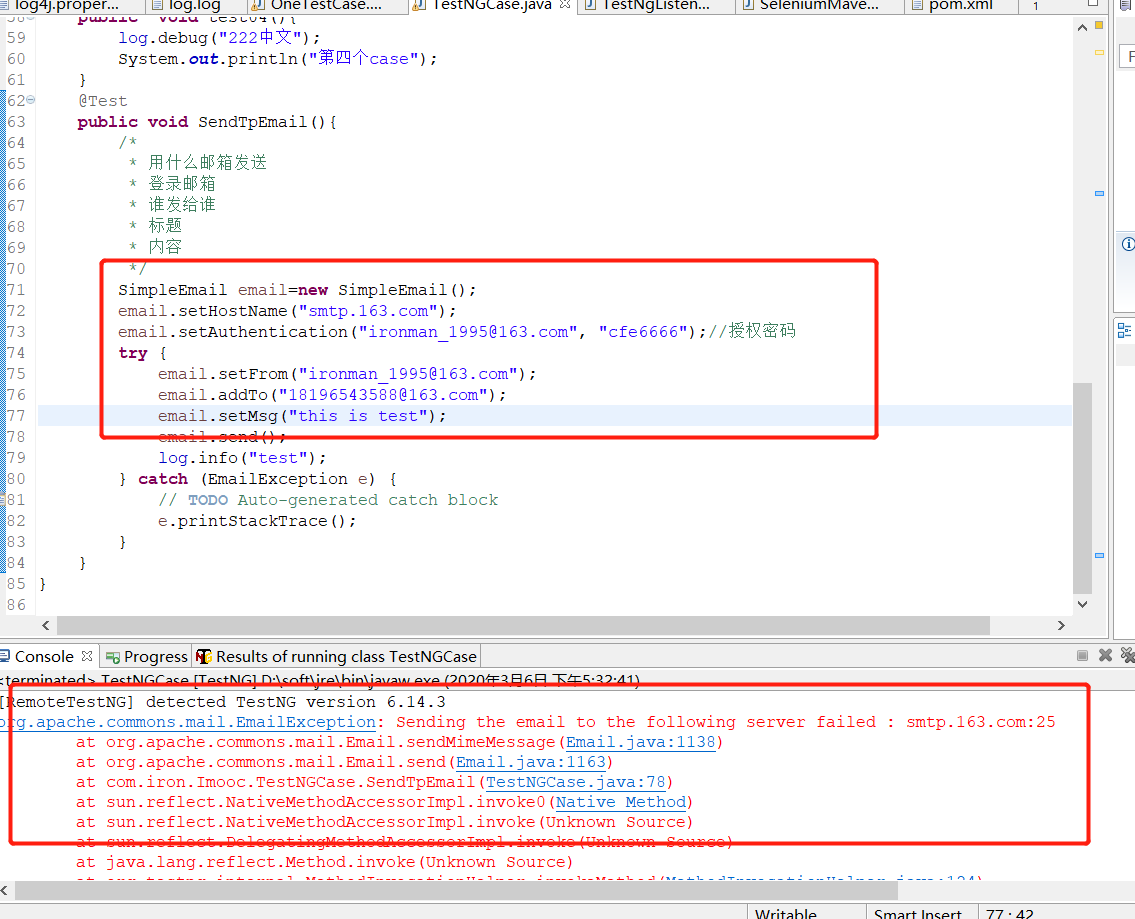The height and width of the screenshot is (919, 1135).
Task: Collapse the method fold at line 62
Action: pos(30,100)
